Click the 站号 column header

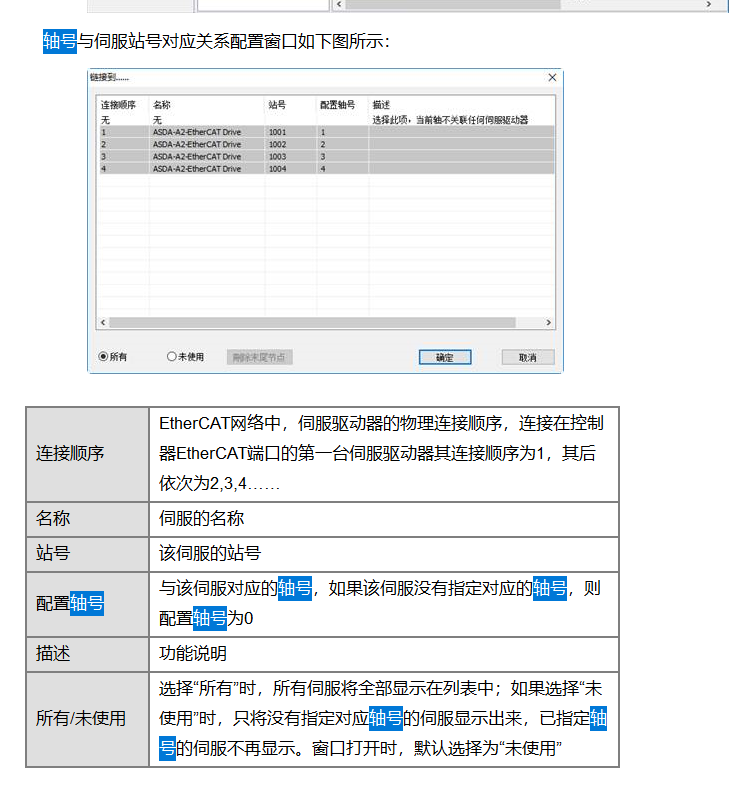pyautogui.click(x=277, y=104)
